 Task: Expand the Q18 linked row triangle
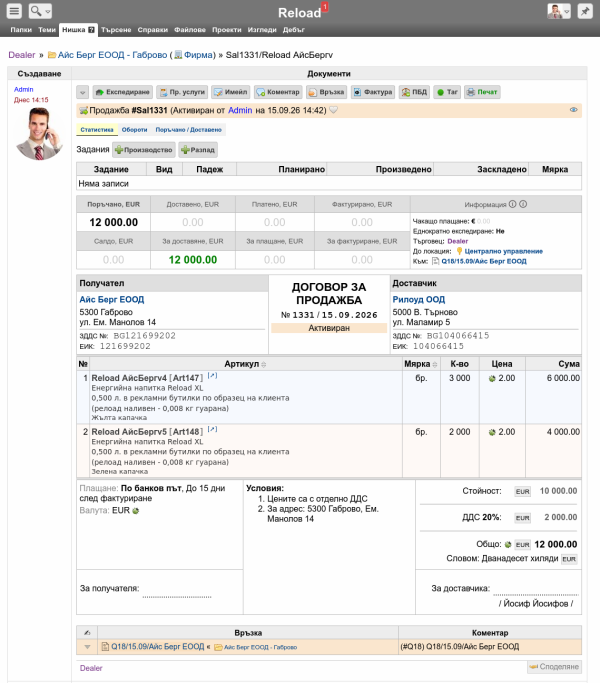[x=87, y=647]
